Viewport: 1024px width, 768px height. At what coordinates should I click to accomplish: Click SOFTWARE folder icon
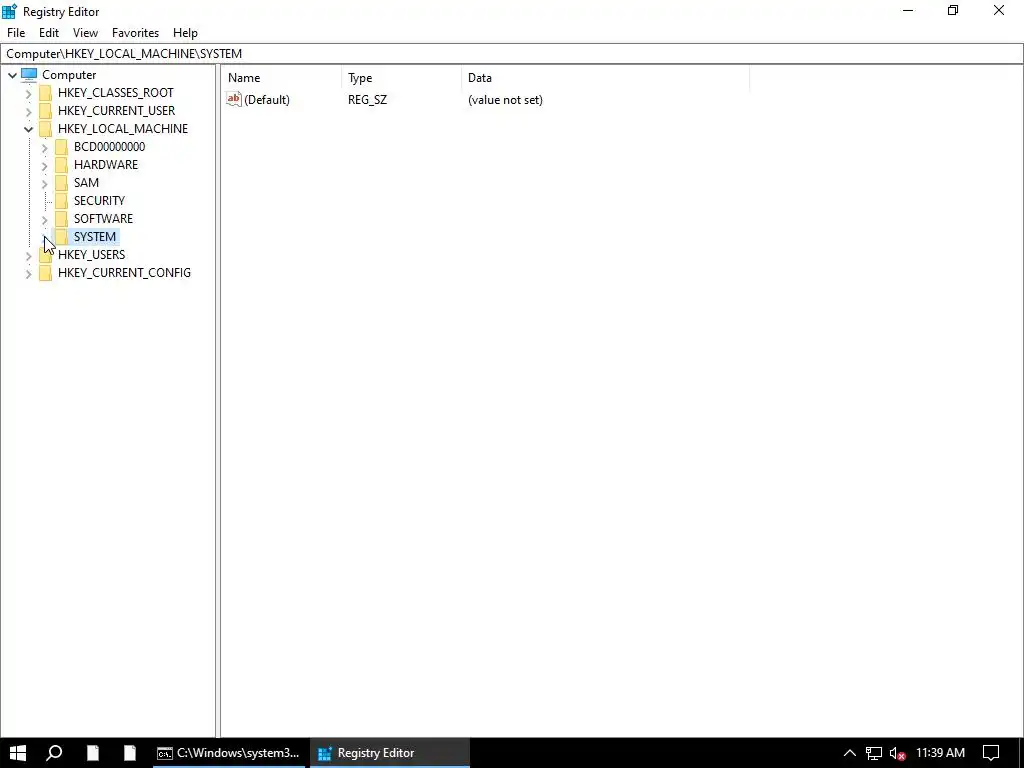(x=61, y=218)
